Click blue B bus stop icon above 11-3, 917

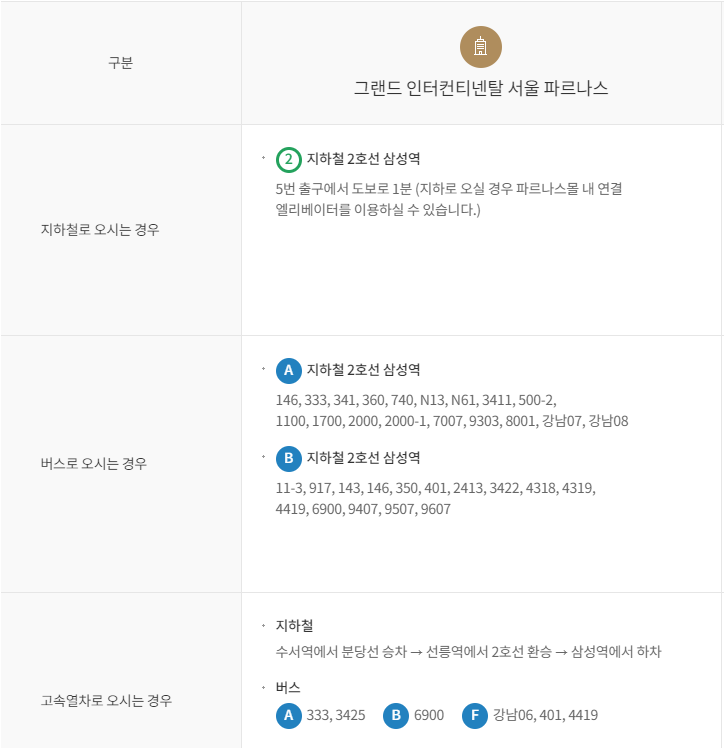289,459
